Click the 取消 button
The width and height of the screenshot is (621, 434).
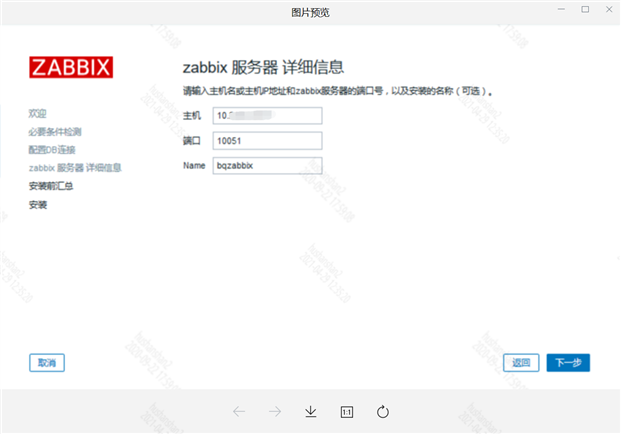[x=47, y=363]
